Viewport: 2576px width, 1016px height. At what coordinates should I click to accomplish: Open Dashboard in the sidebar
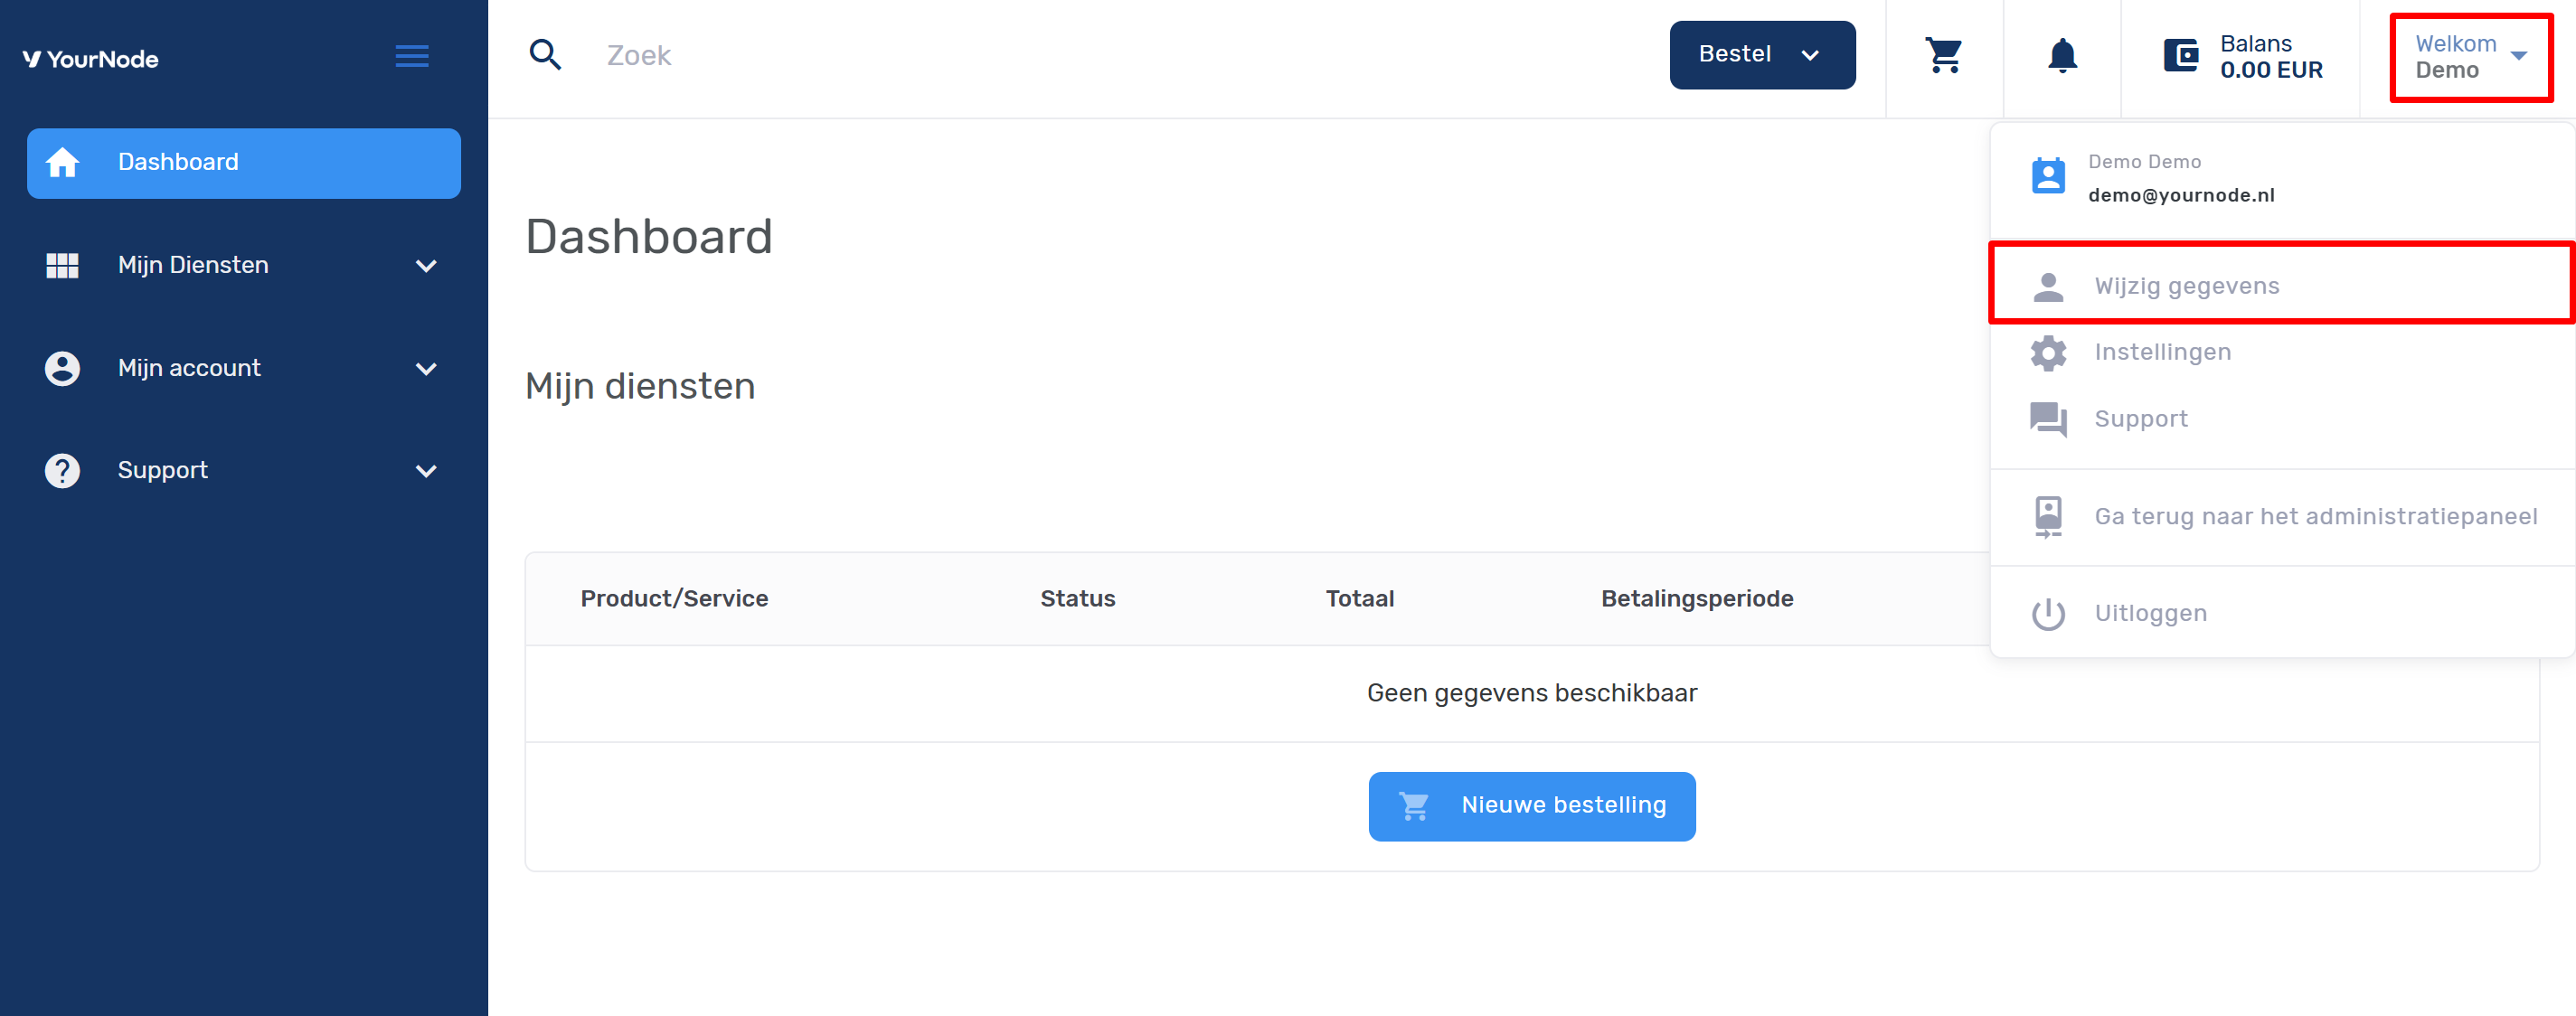pyautogui.click(x=244, y=163)
